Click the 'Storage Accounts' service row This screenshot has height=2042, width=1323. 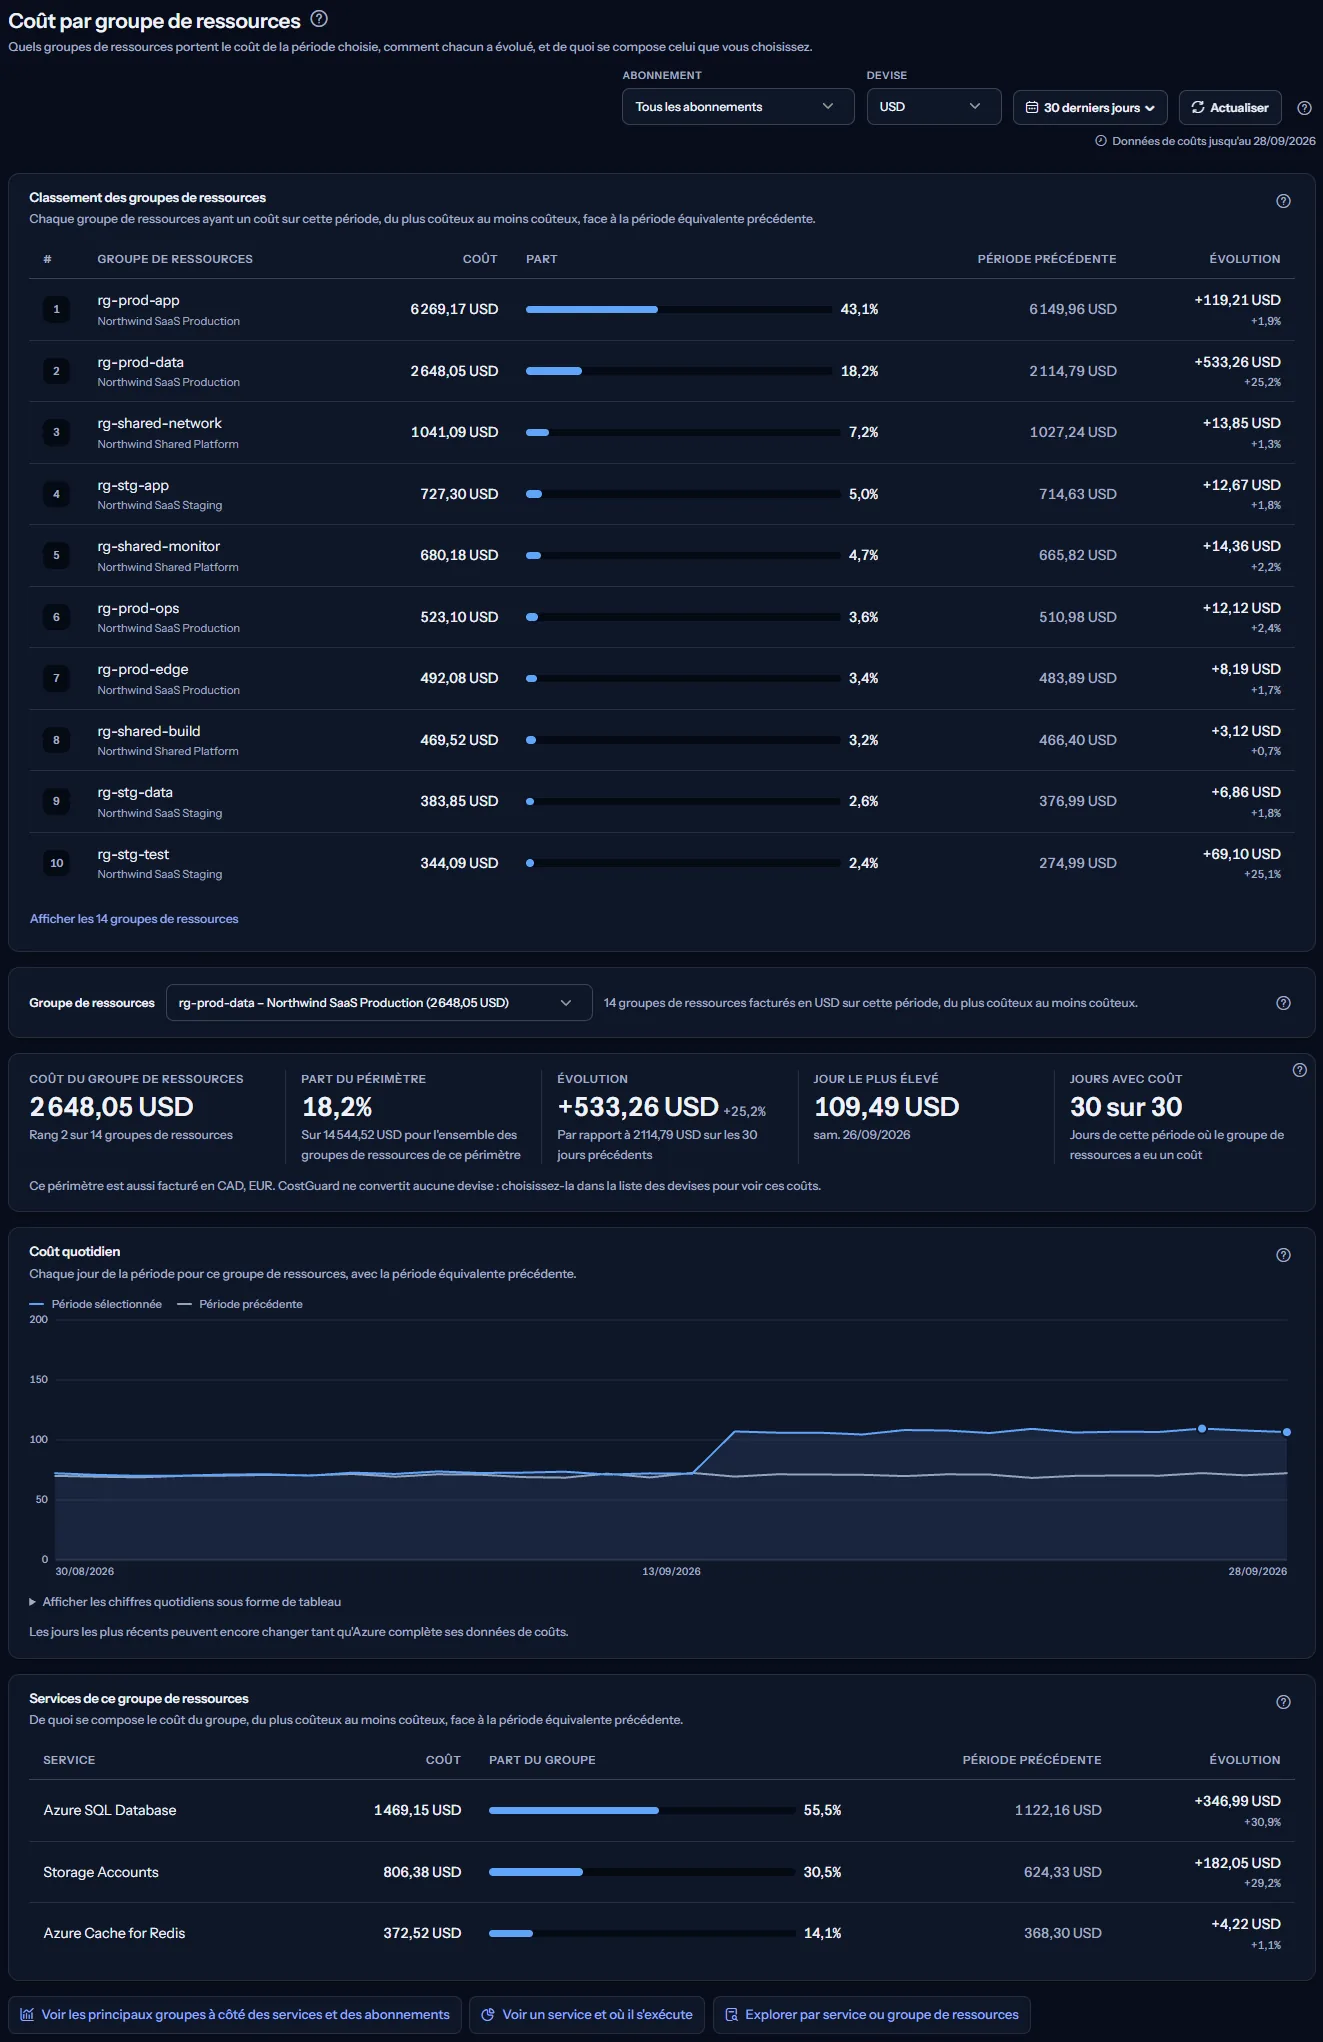662,1873
